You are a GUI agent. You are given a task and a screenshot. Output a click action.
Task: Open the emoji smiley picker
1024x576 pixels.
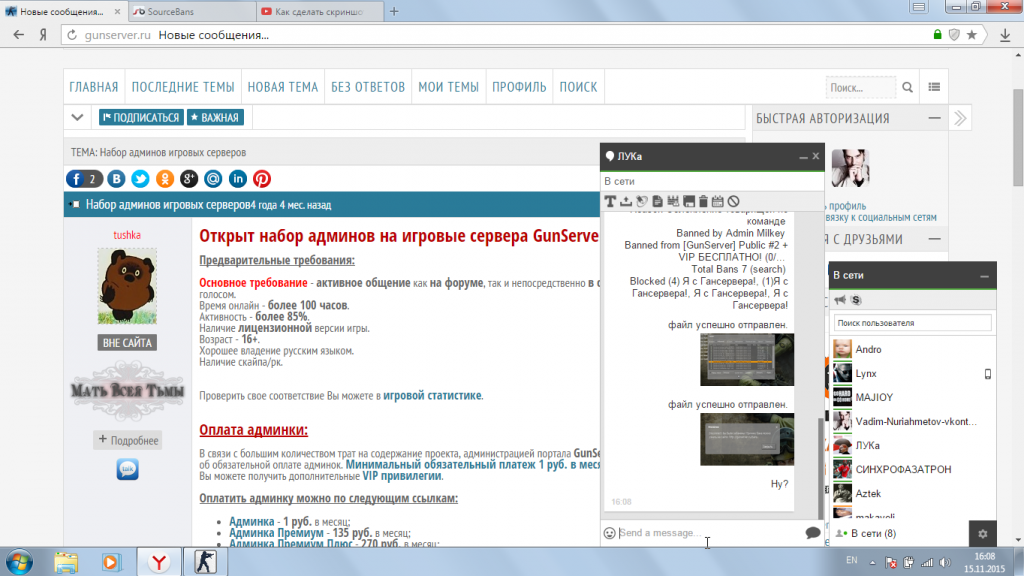[609, 533]
